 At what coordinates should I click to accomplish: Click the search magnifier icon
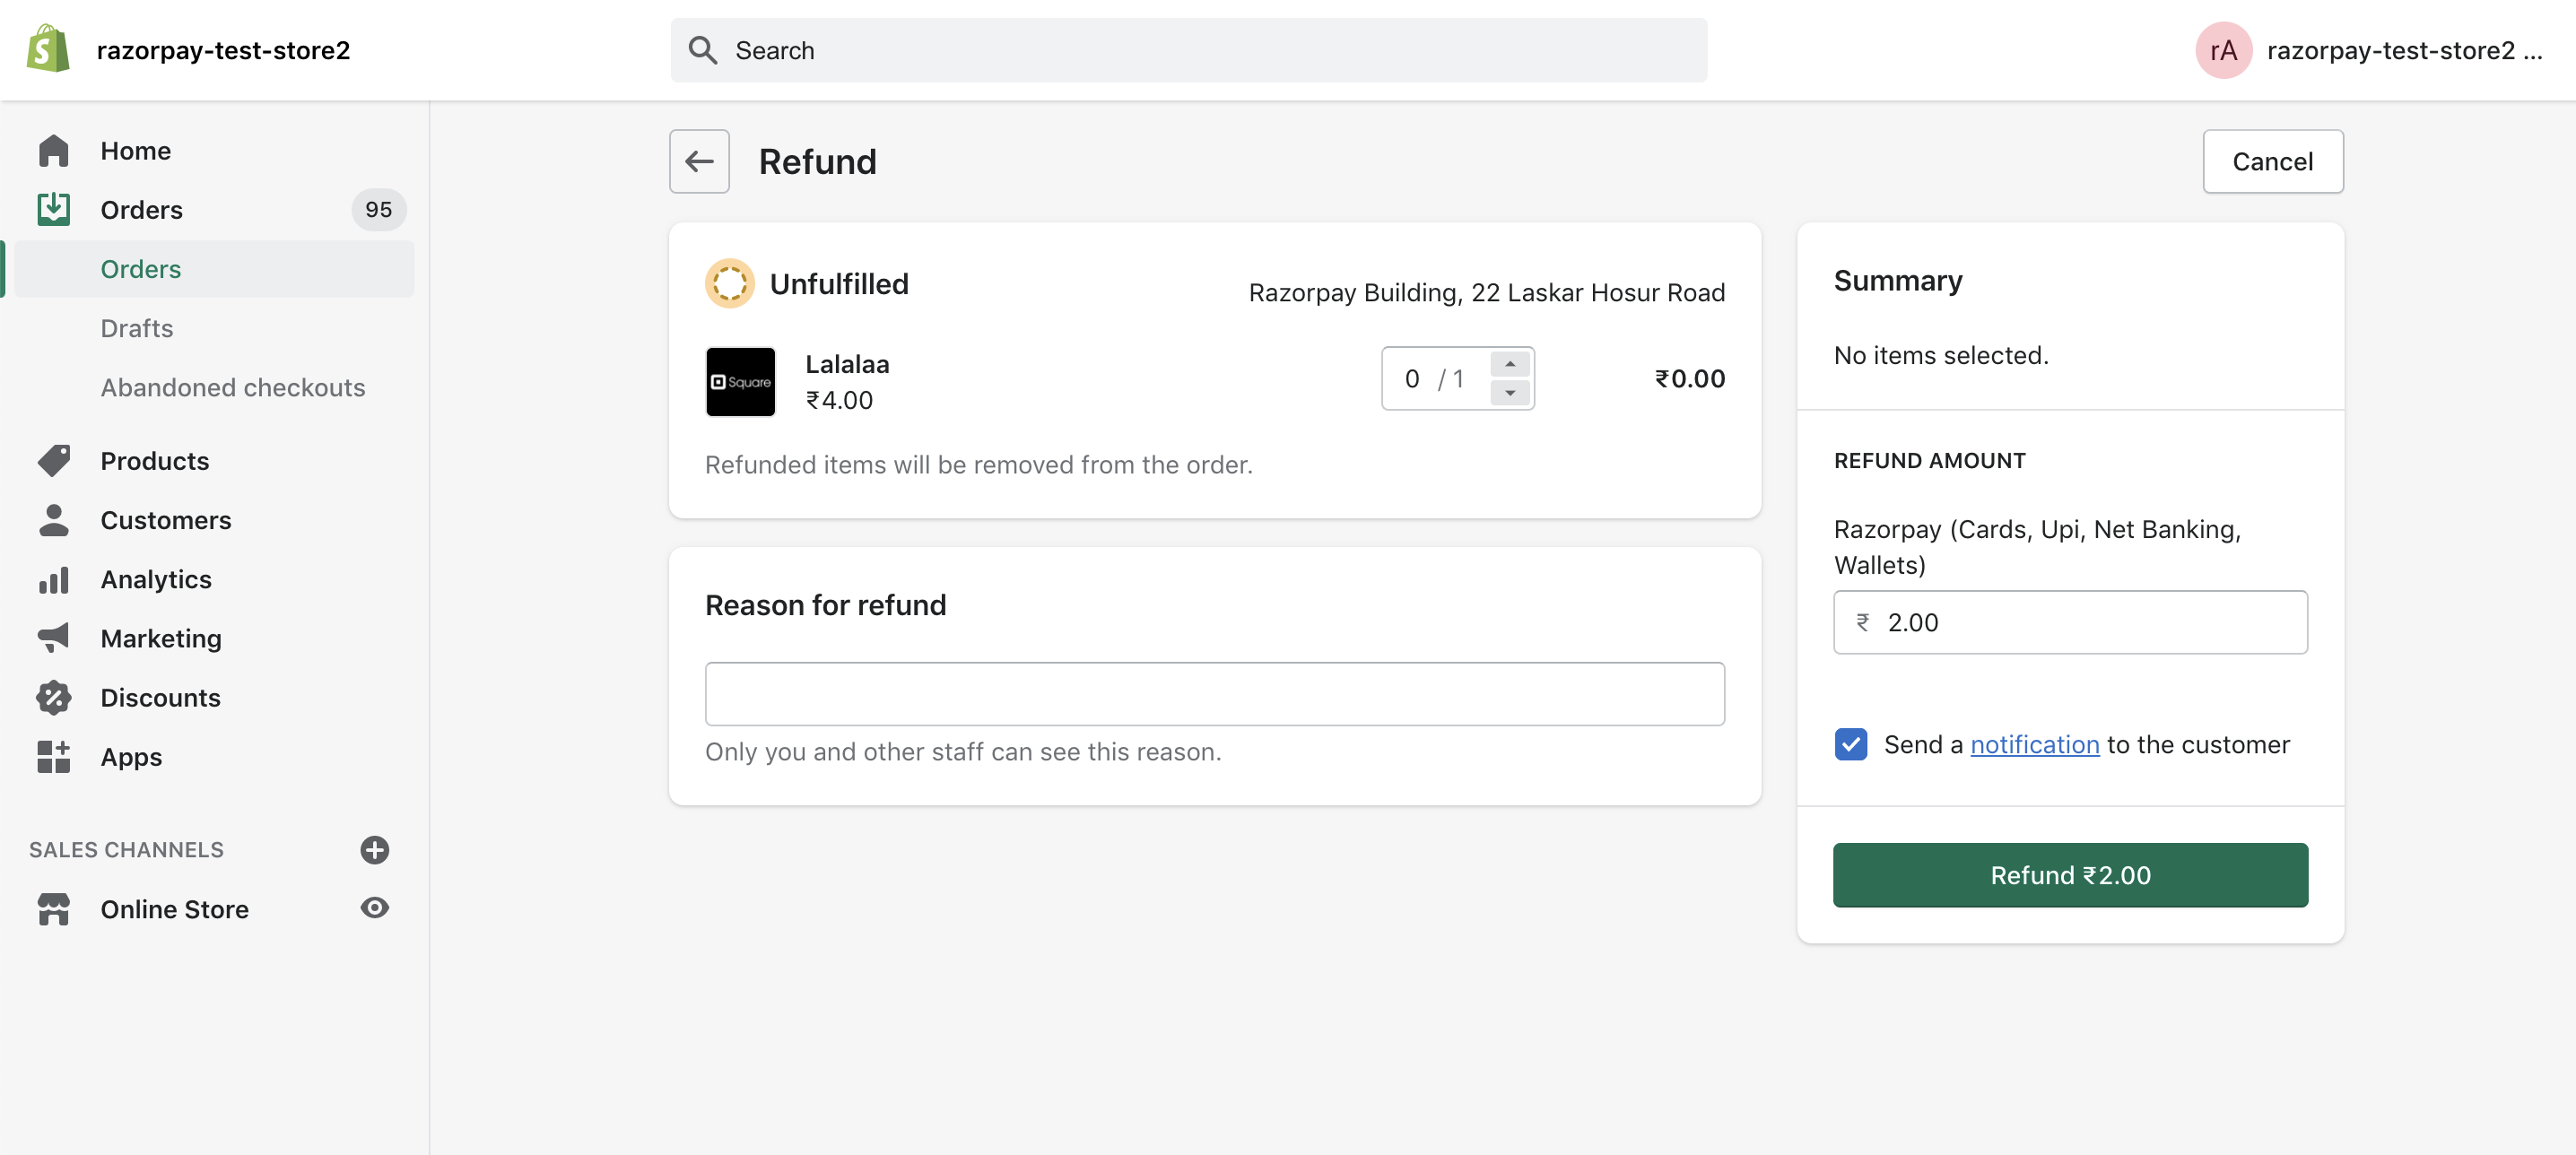point(703,50)
